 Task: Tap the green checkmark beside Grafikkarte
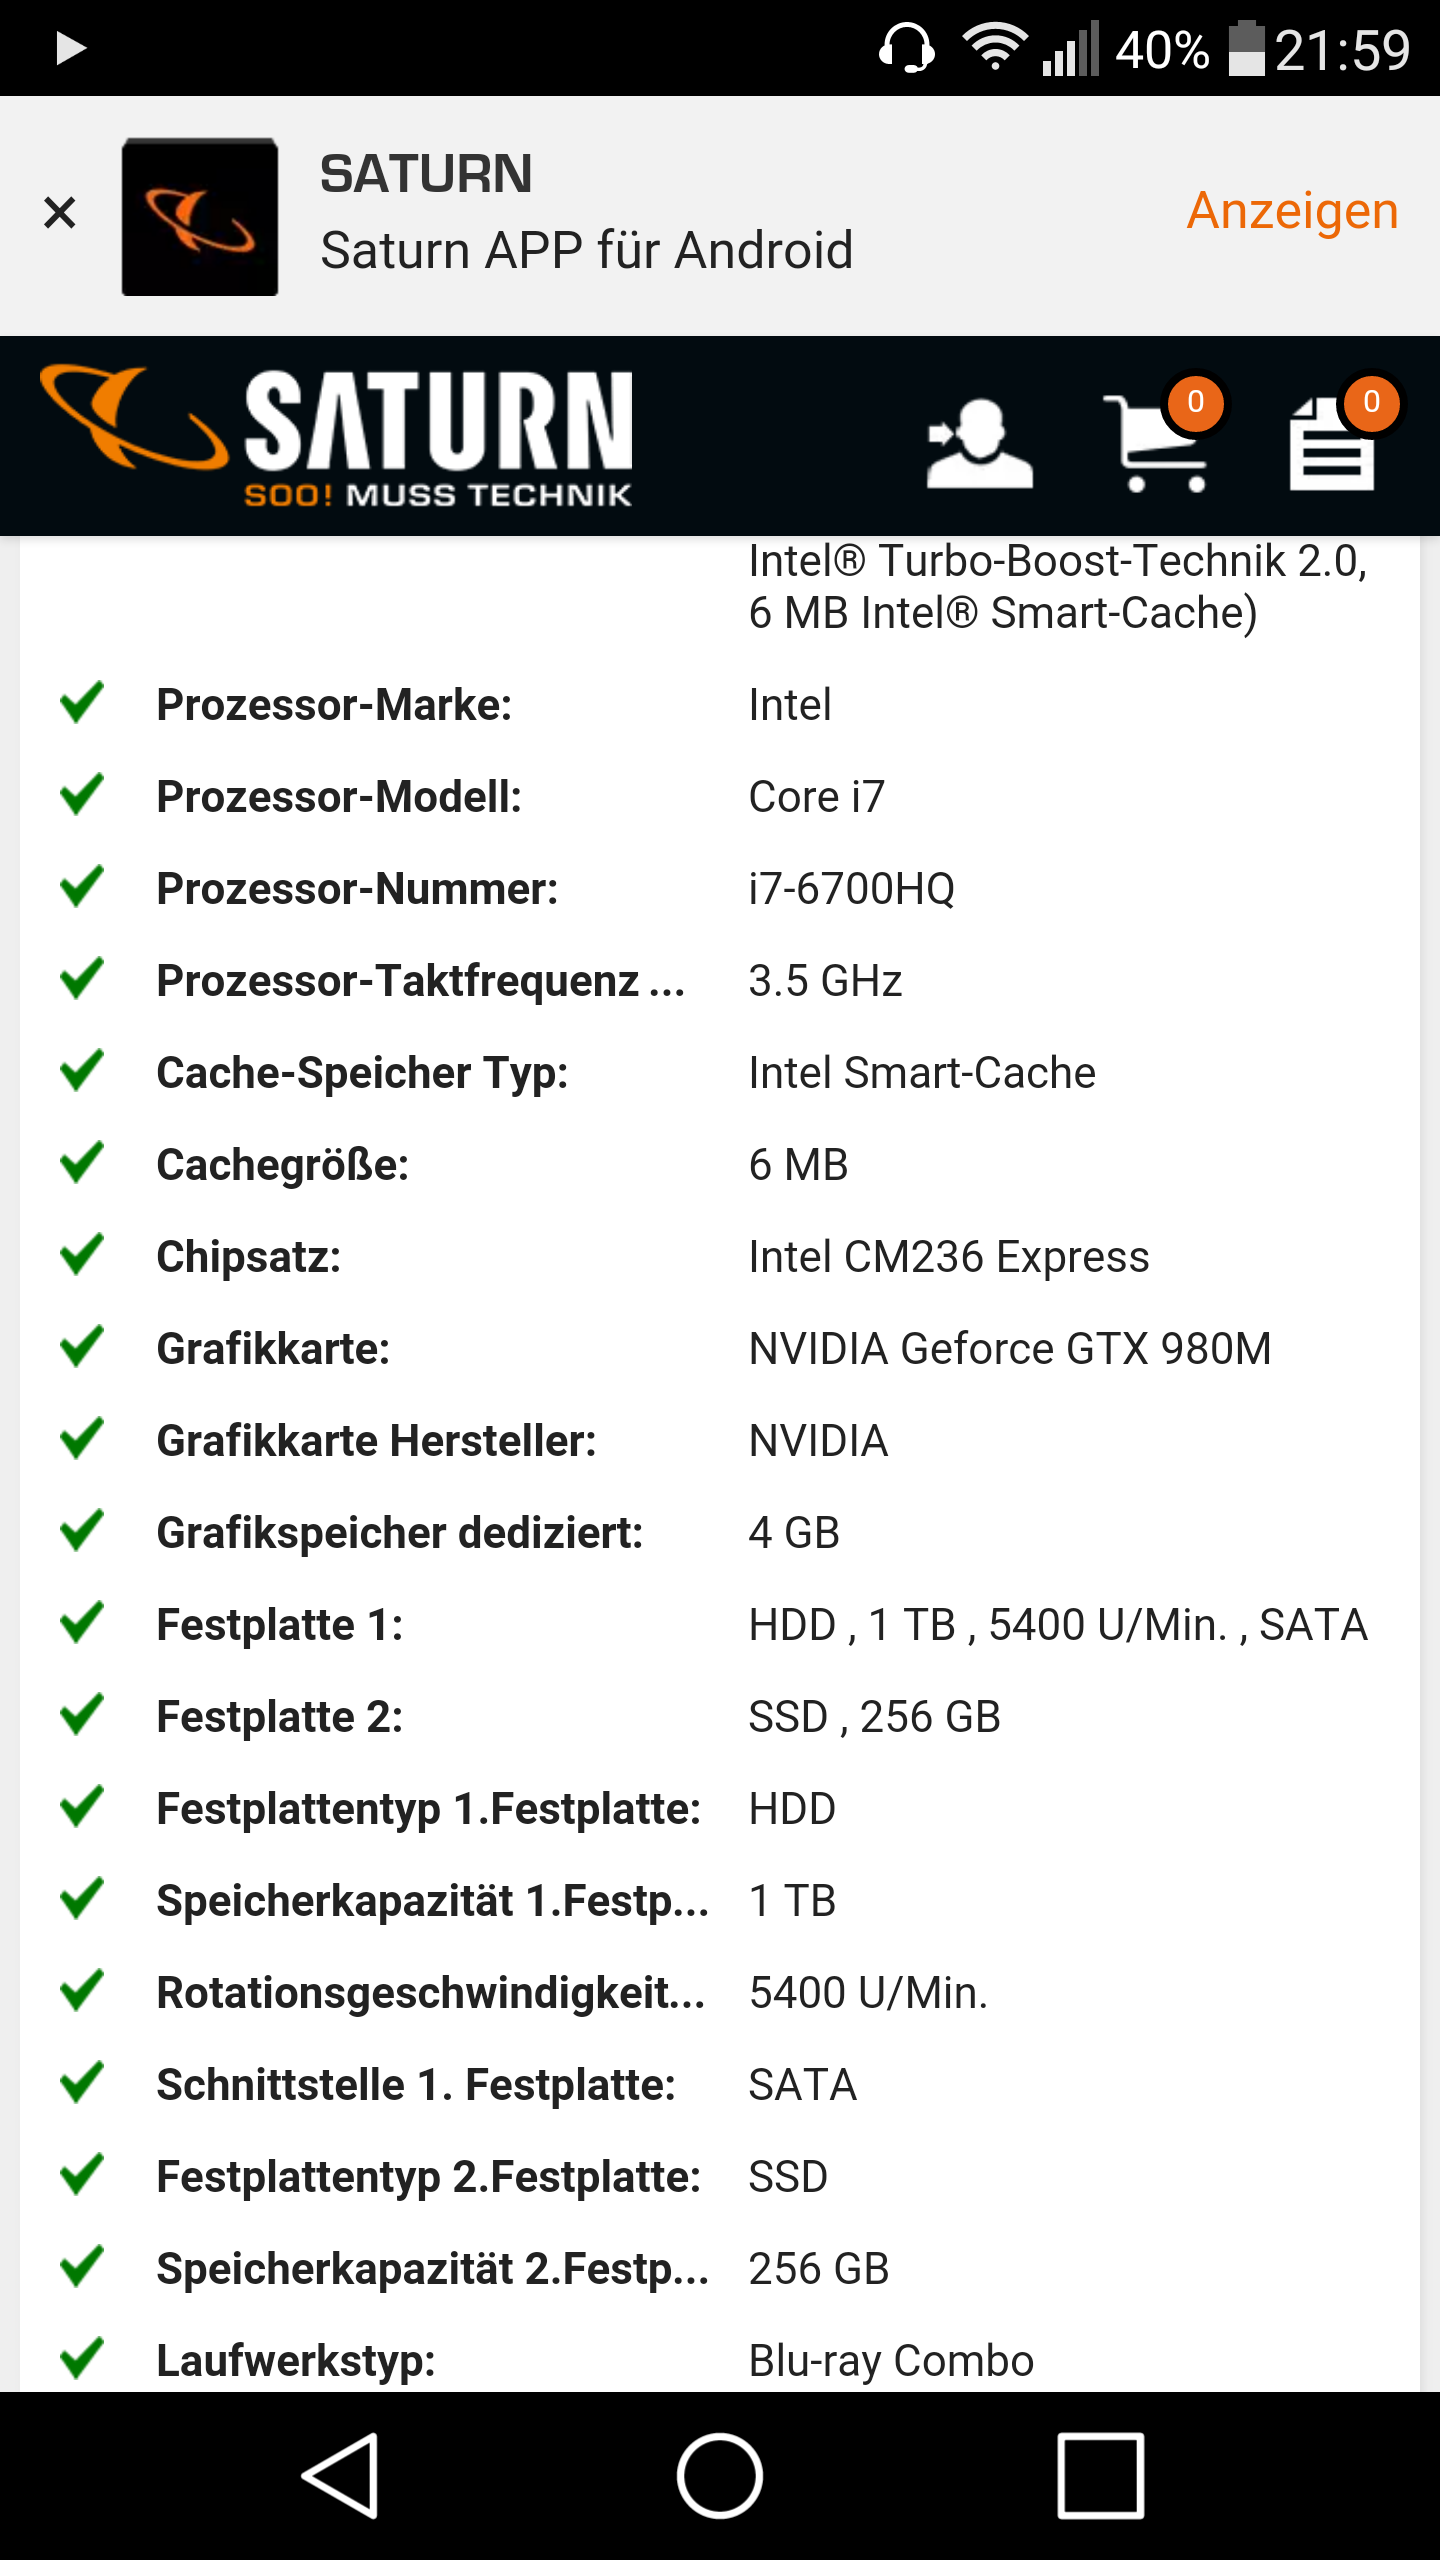point(82,1347)
